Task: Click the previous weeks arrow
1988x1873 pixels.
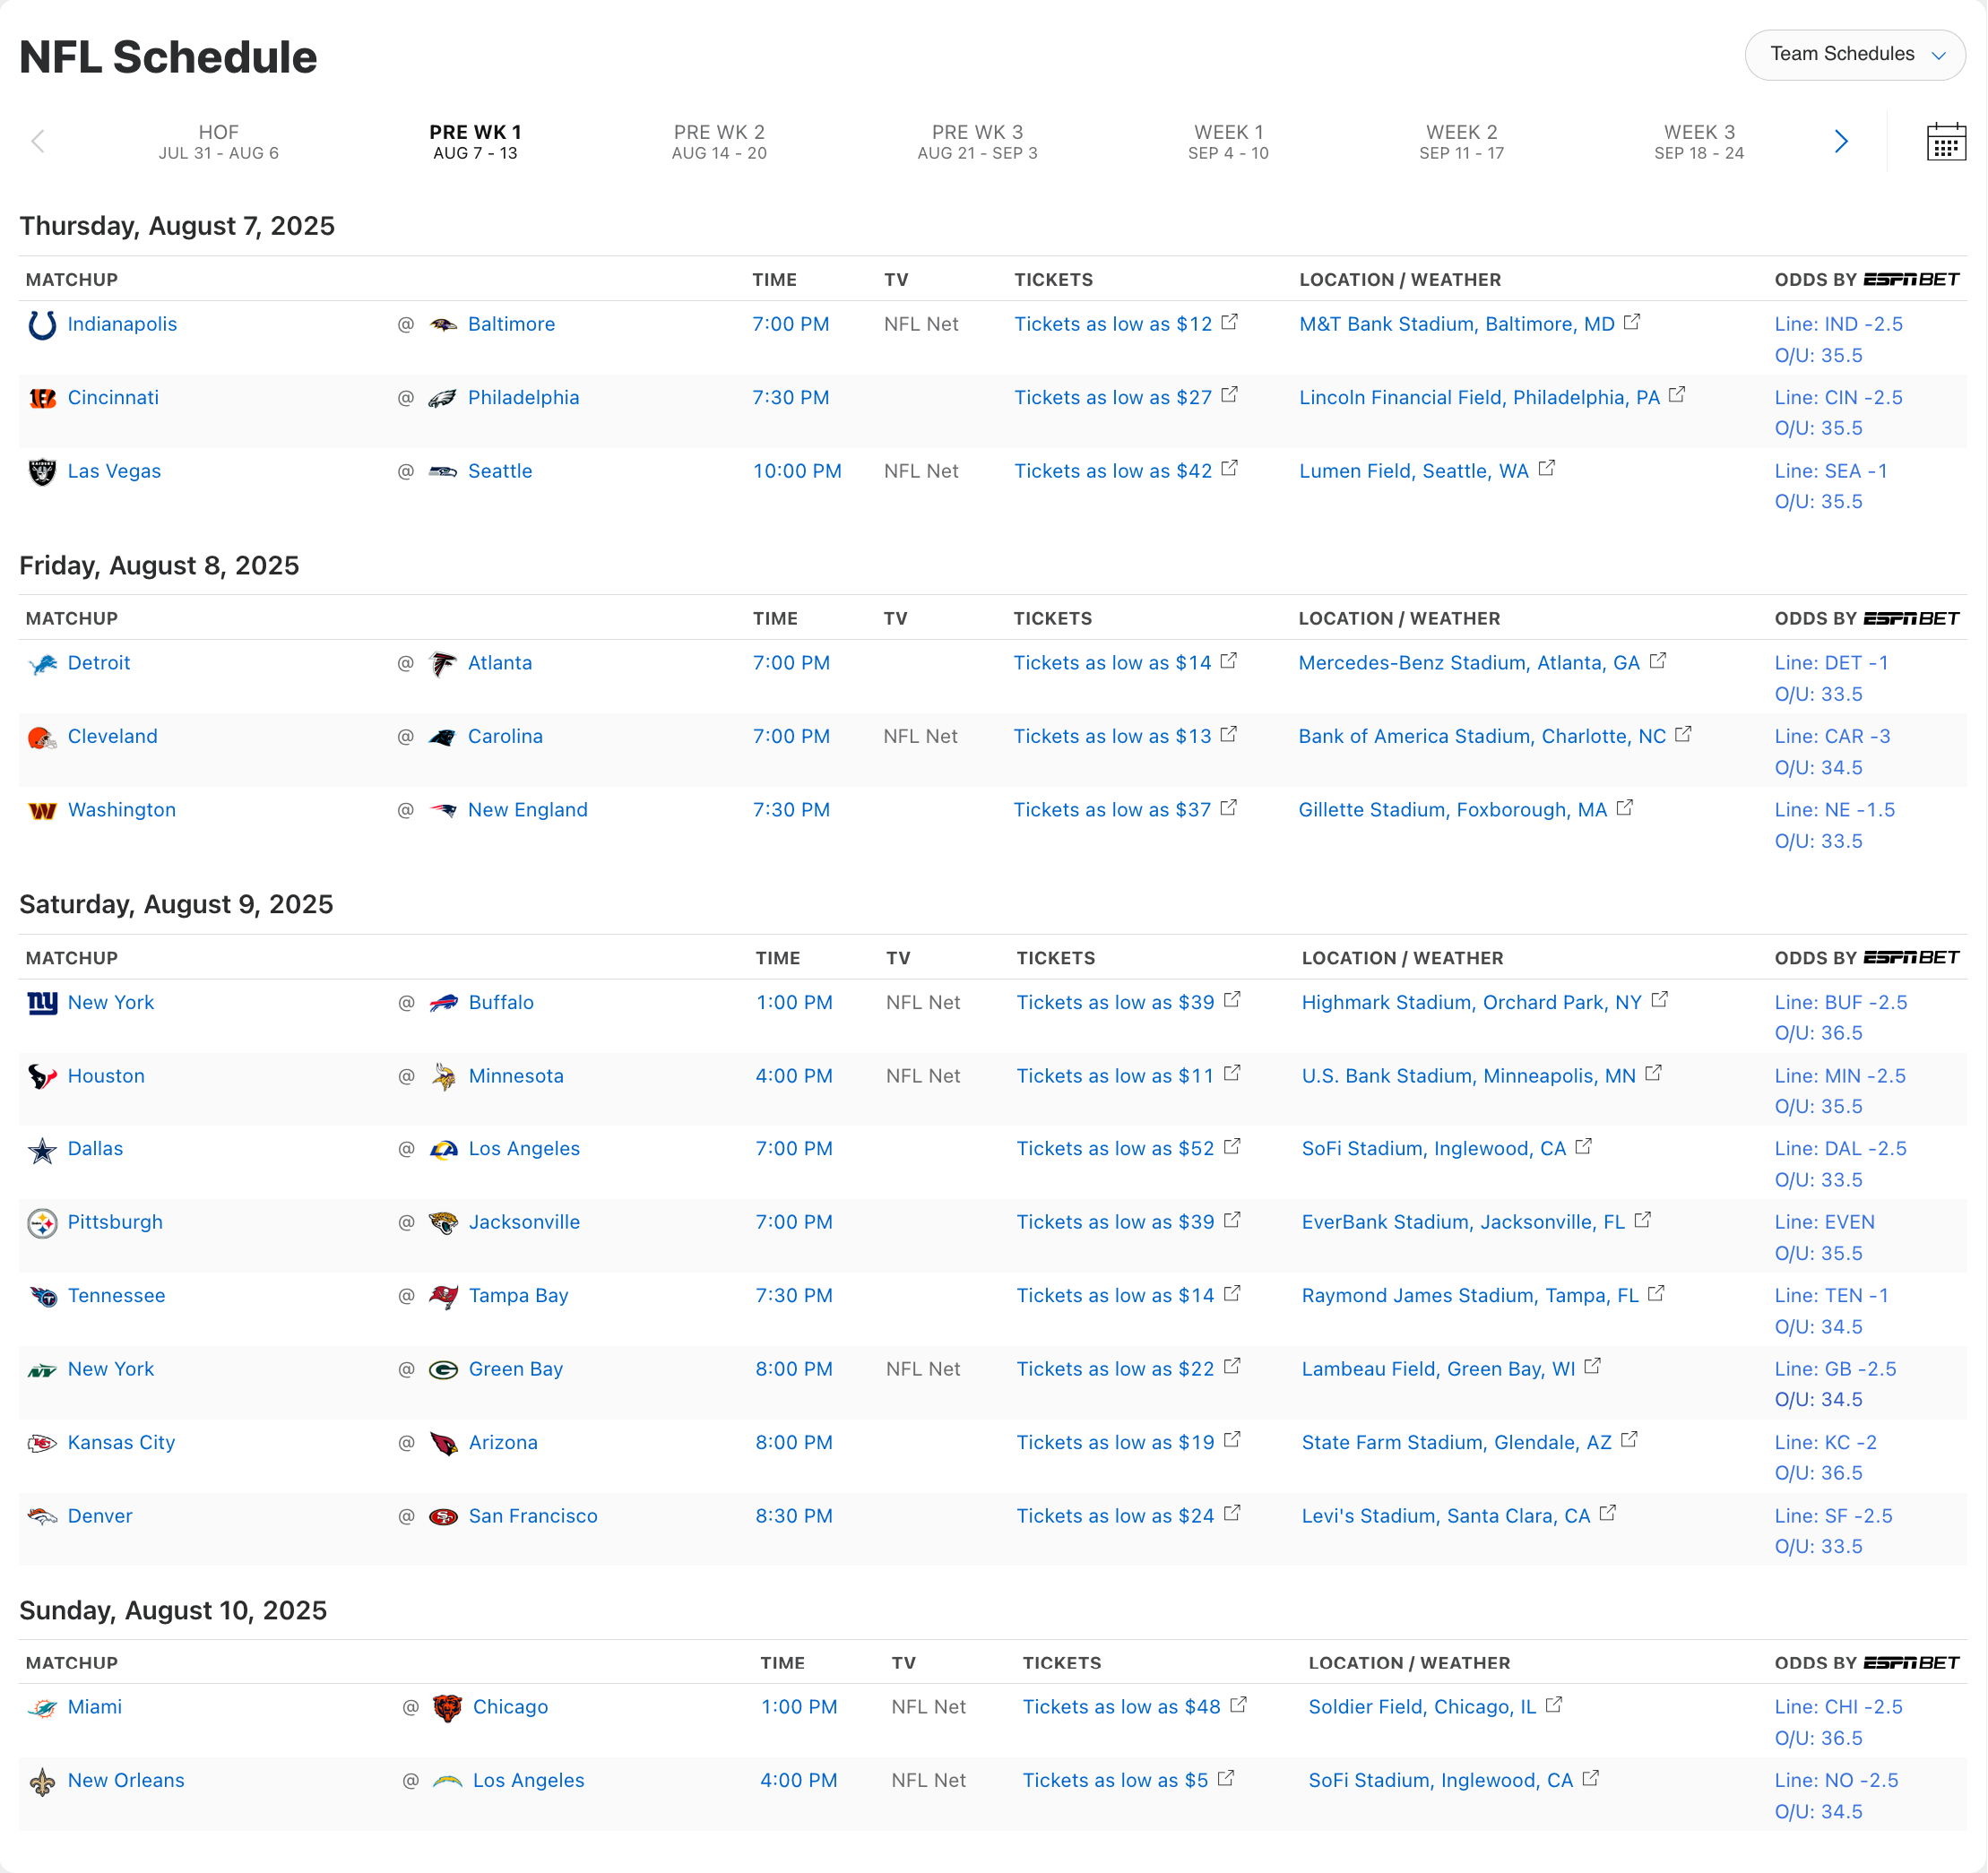Action: point(38,142)
